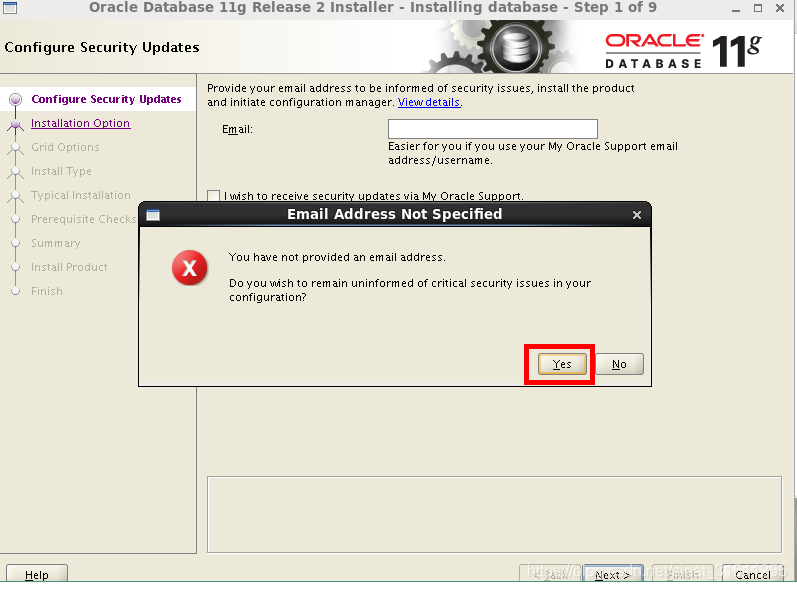Screen dimensions: 797x590
Task: Select the Summary step
Action: [55, 243]
